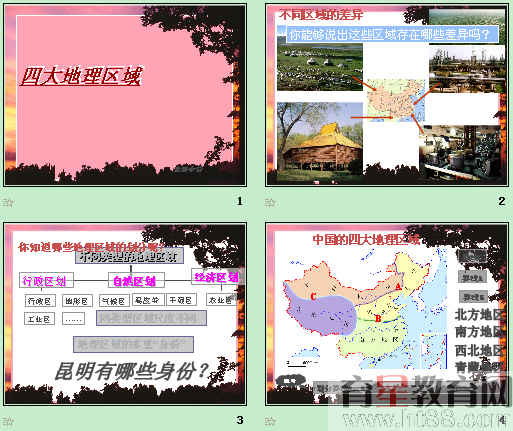Click the 昆明有哪些身份 text on slide 3

point(131,371)
